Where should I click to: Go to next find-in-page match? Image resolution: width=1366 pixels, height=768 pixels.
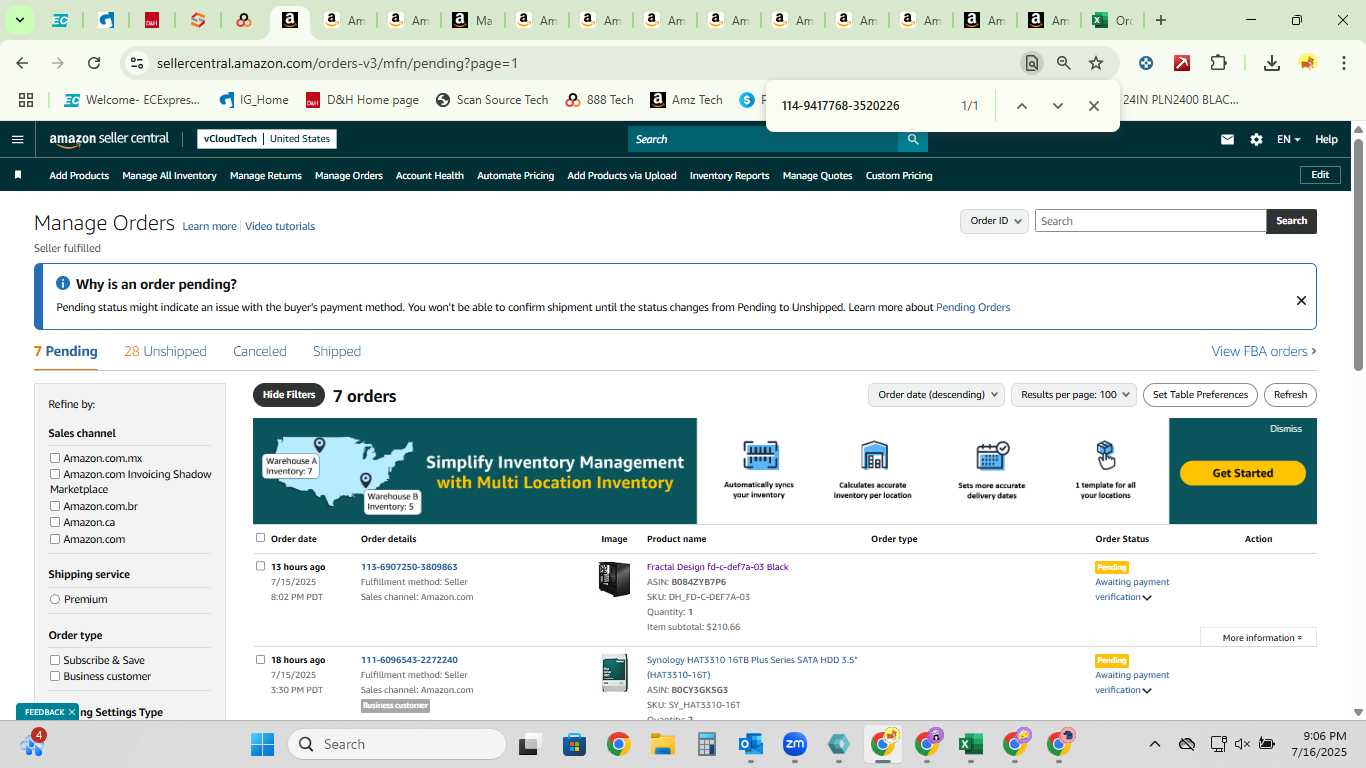[x=1057, y=106]
